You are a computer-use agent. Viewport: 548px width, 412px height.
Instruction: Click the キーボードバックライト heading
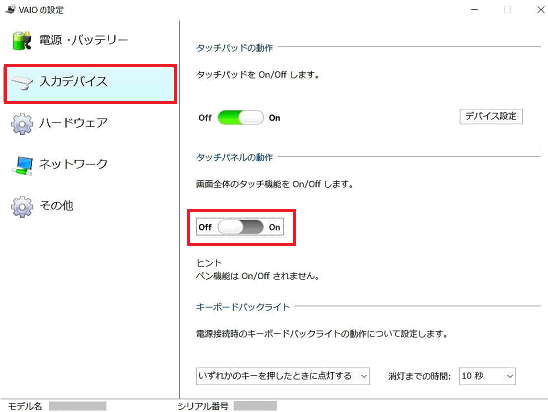(243, 307)
